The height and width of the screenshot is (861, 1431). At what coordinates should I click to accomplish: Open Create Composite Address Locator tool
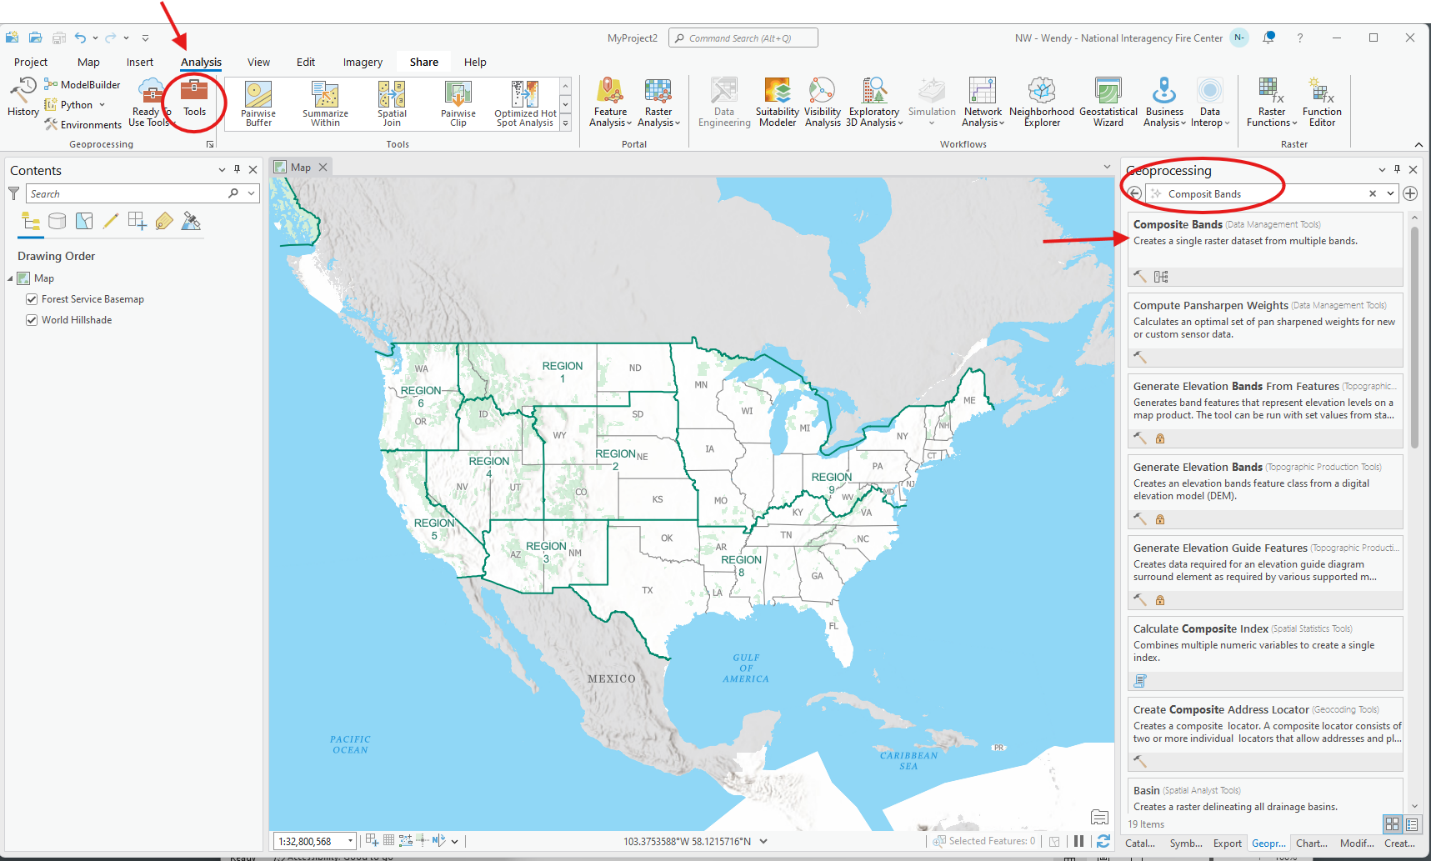point(1265,735)
